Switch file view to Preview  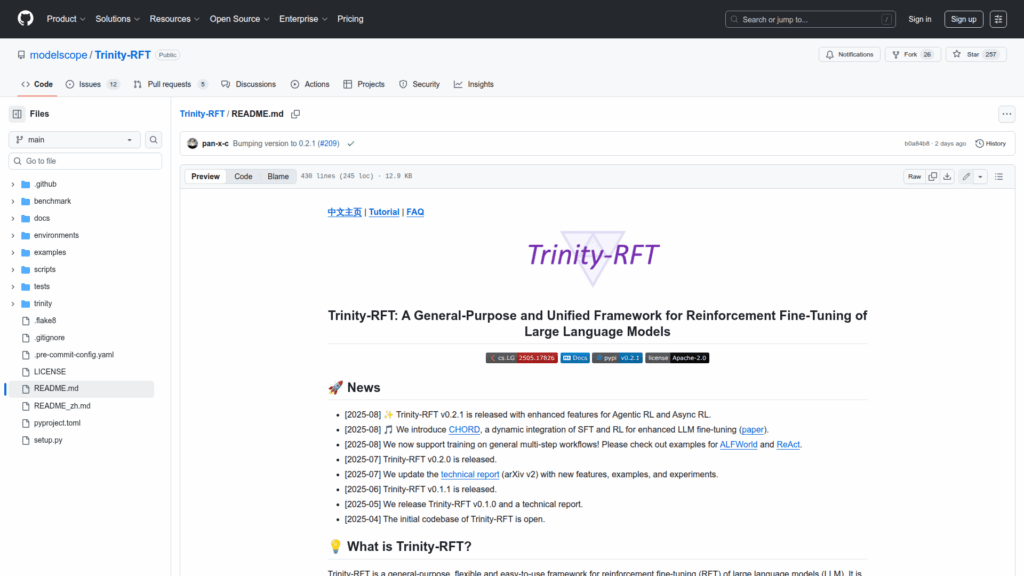coord(205,177)
